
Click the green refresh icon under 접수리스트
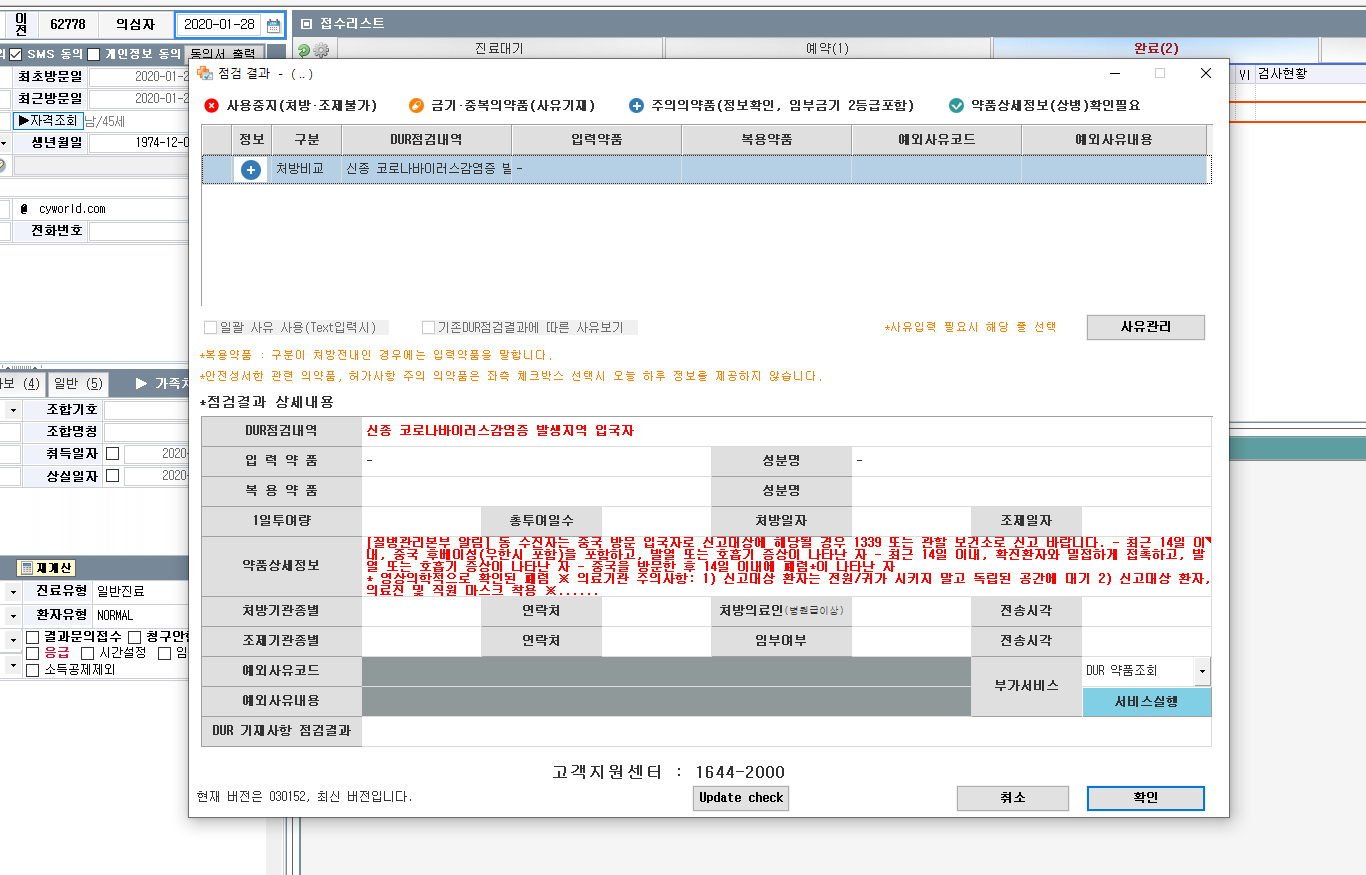tap(304, 50)
